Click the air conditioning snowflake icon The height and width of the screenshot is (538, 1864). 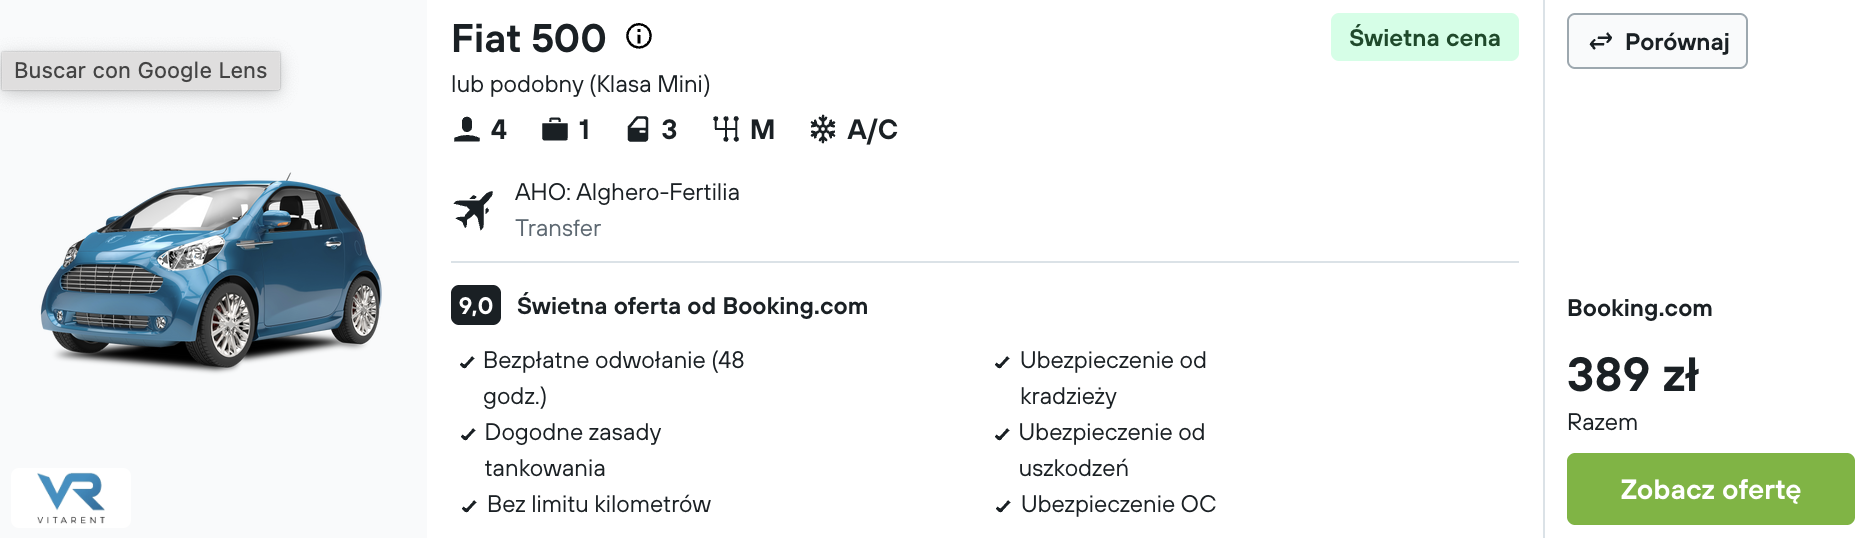pyautogui.click(x=823, y=129)
